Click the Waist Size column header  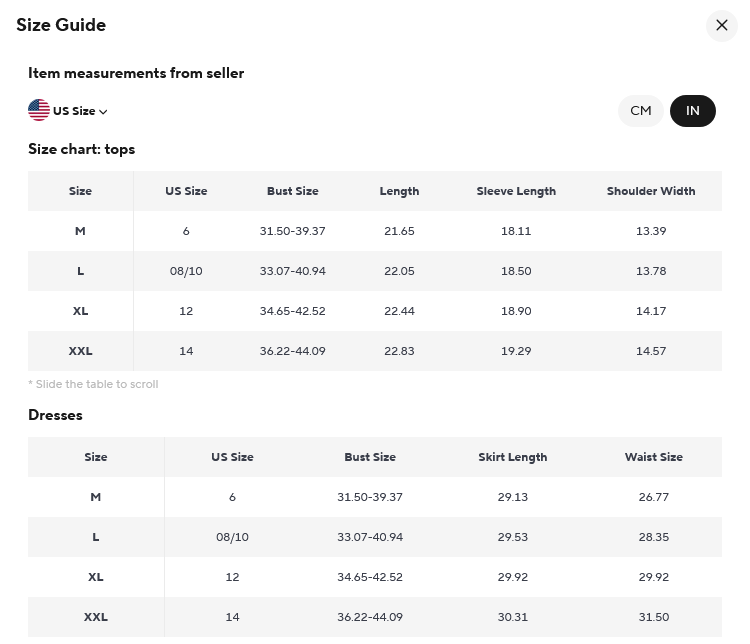click(x=653, y=457)
